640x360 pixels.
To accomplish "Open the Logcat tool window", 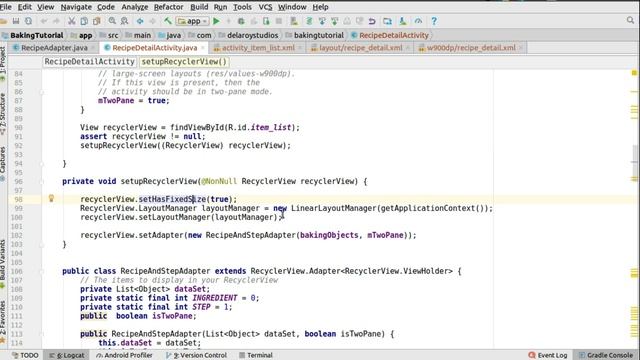I will click(67, 355).
